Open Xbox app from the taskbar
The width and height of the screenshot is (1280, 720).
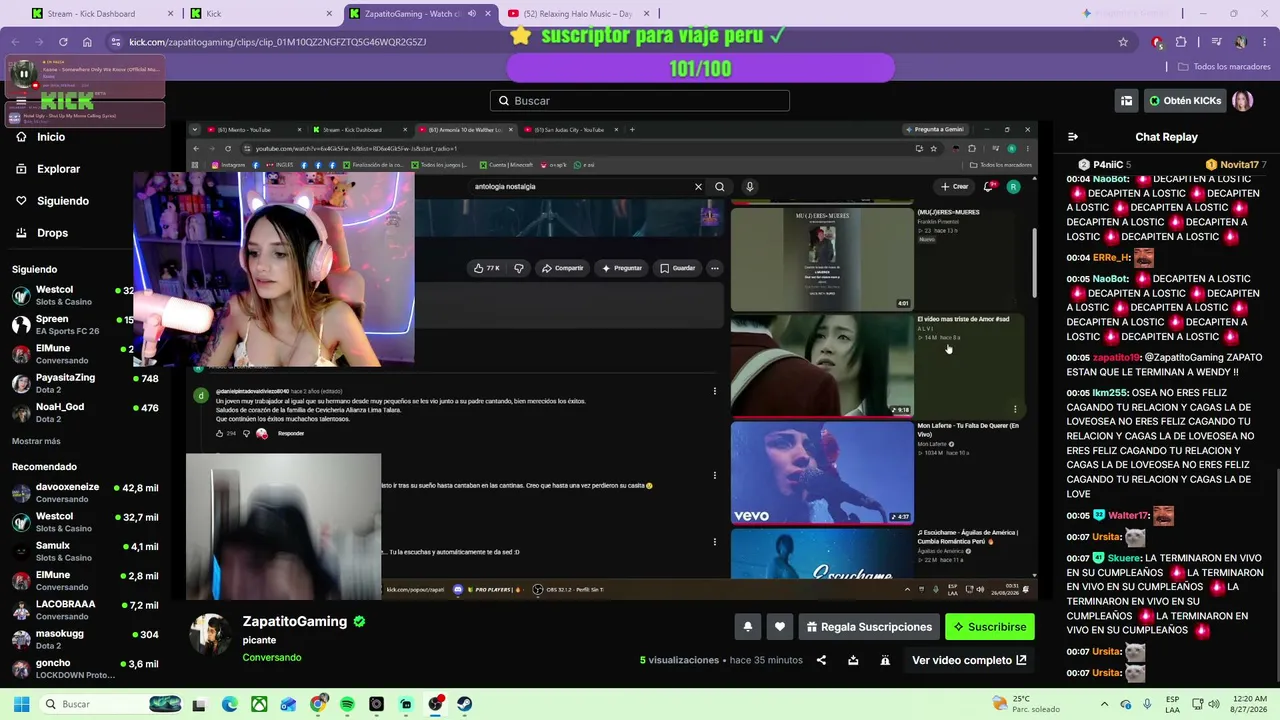click(x=259, y=704)
